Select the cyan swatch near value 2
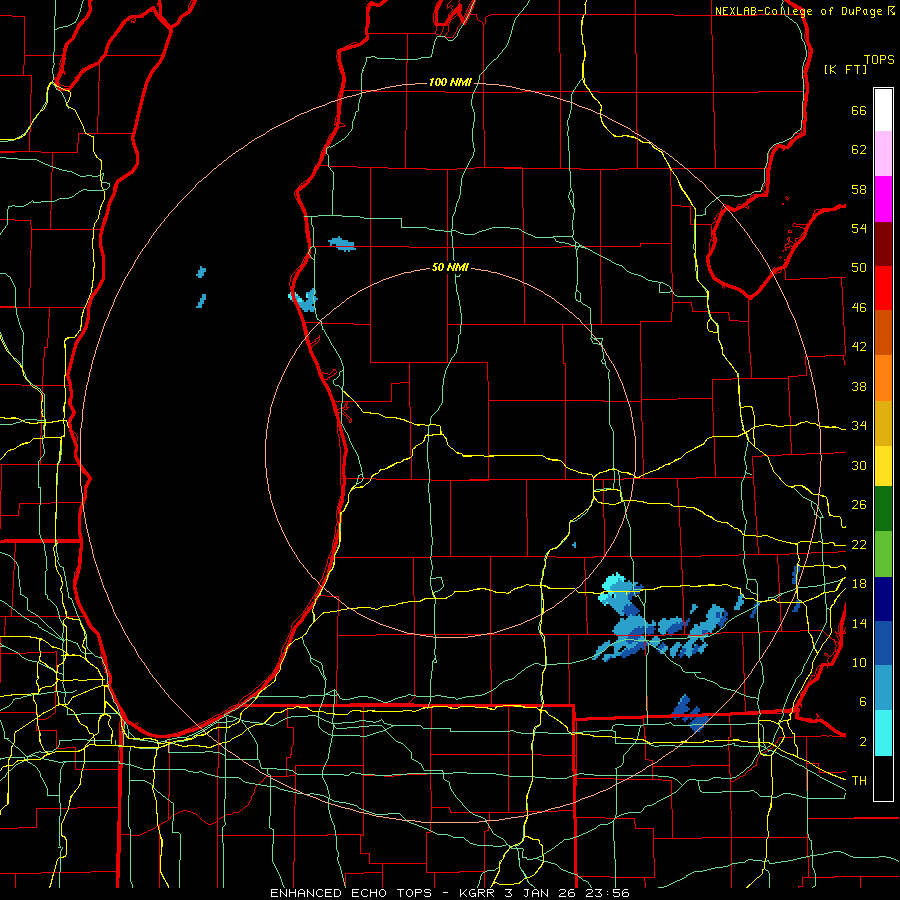 point(883,734)
